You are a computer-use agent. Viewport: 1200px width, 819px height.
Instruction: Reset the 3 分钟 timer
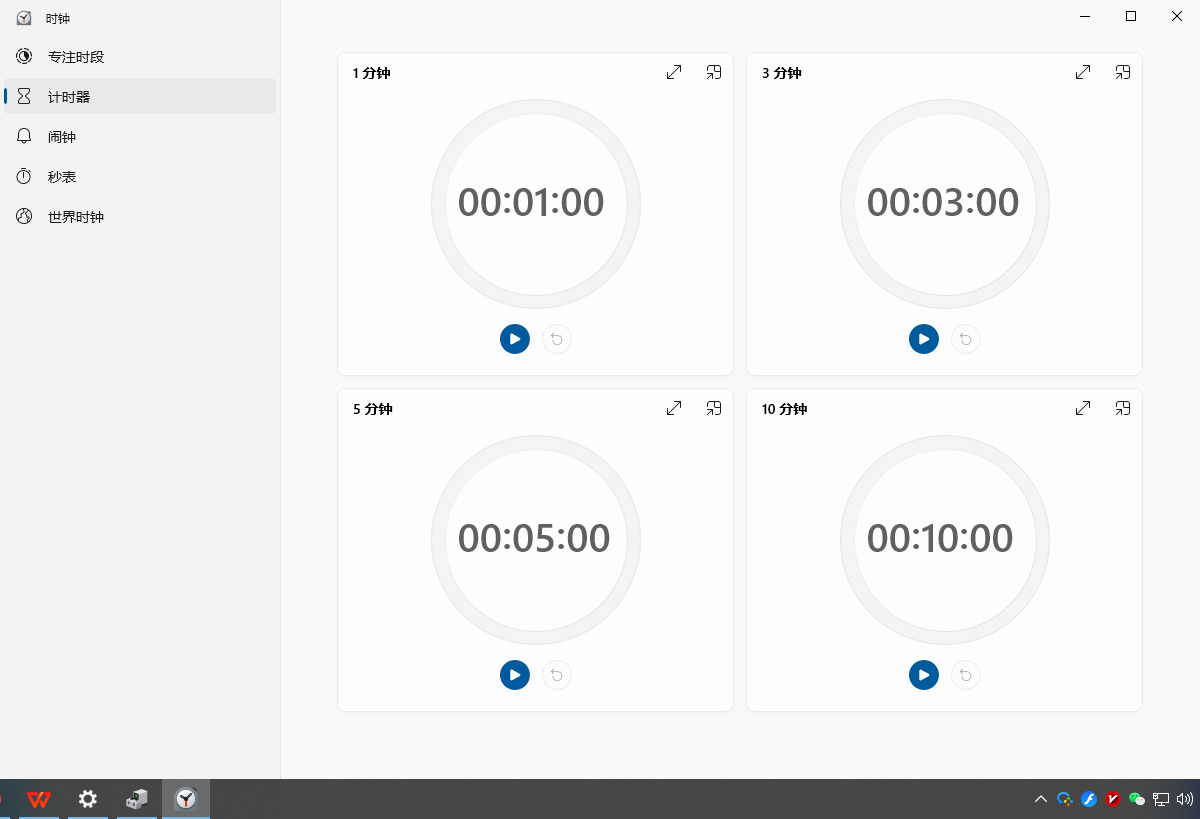coord(966,339)
